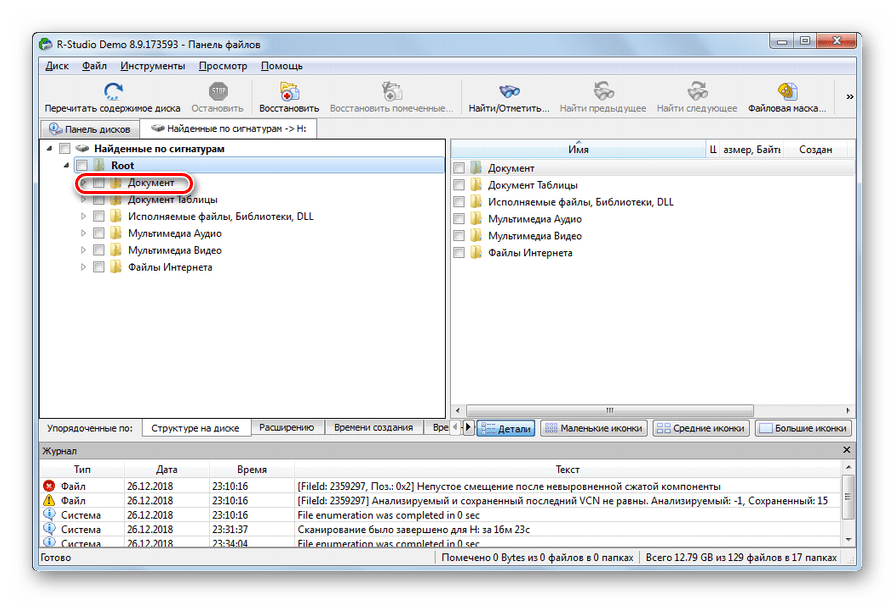Switch view to Детали
The width and height of the screenshot is (895, 604).
[507, 428]
